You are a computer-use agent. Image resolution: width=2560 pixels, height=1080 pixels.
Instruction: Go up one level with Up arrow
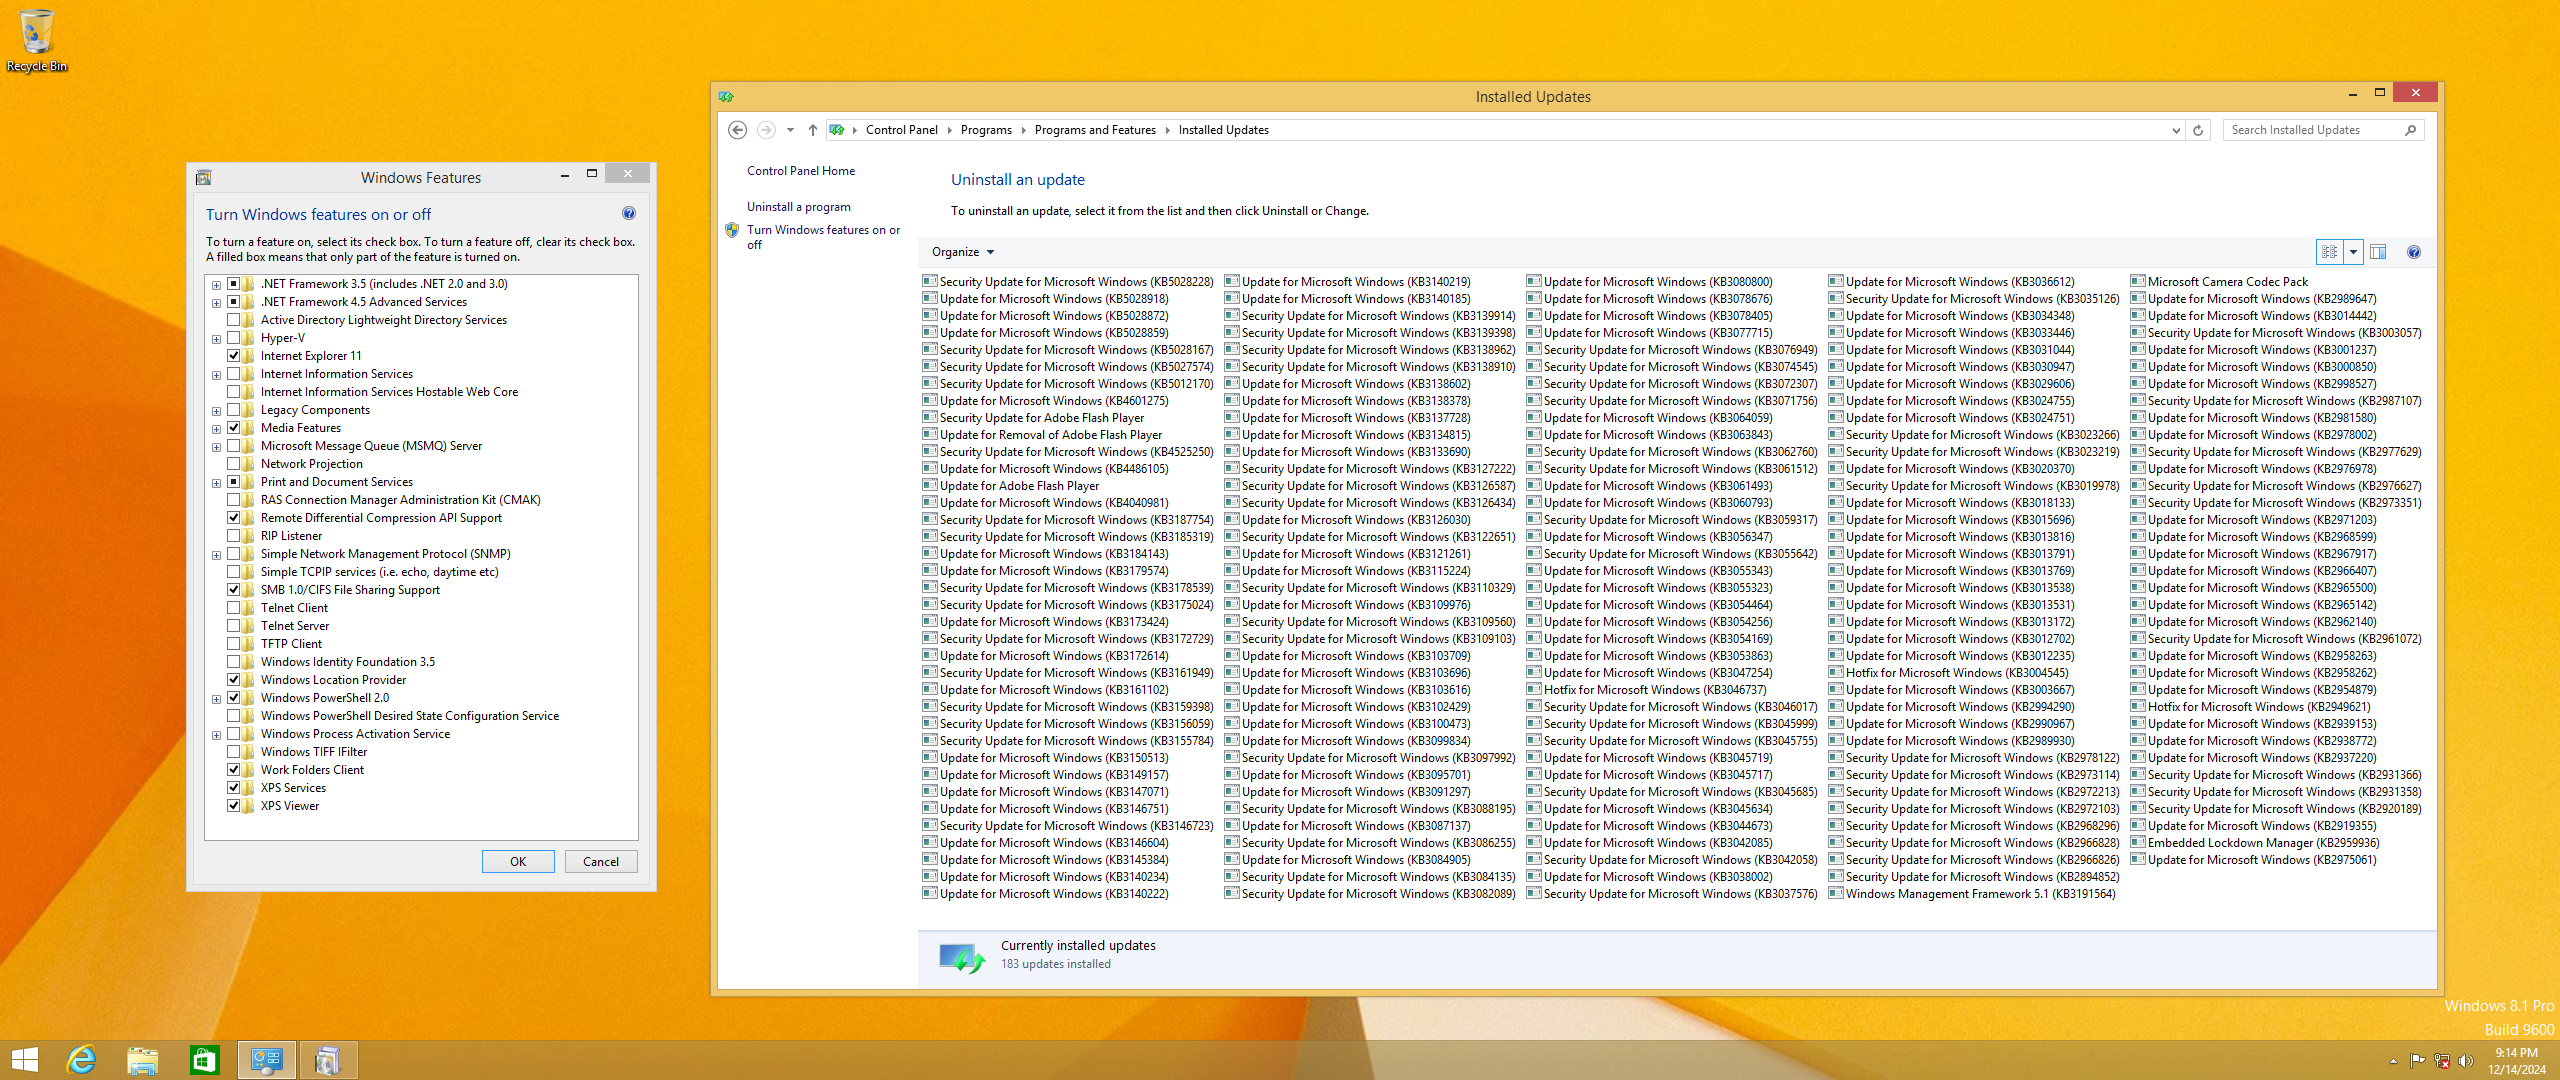(813, 130)
